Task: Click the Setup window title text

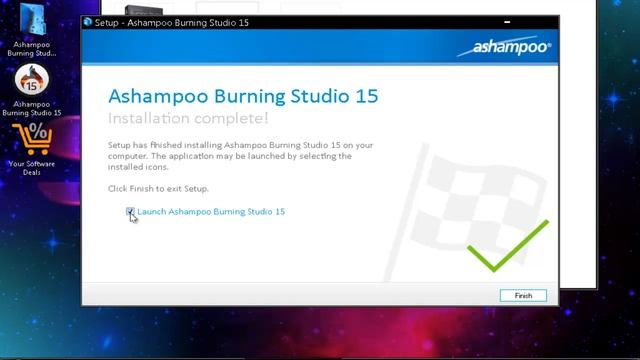Action: pos(172,22)
